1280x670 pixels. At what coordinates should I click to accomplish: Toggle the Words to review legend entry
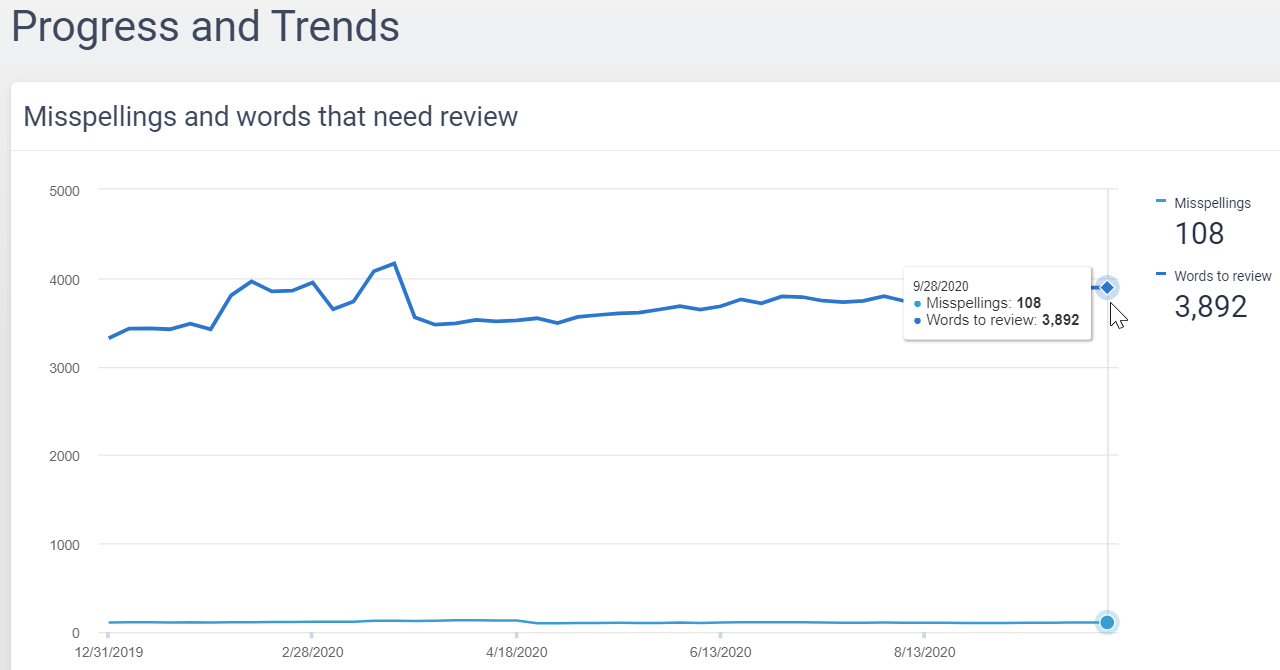[x=1222, y=276]
